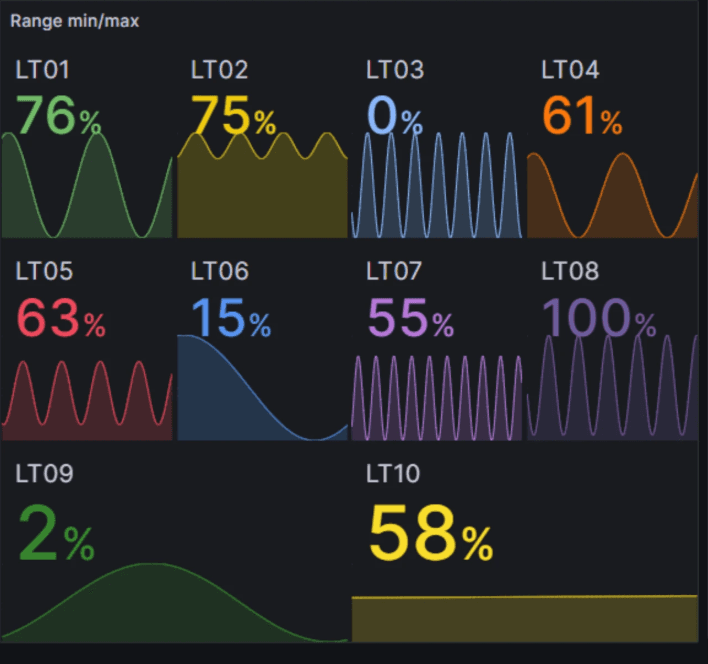708x664 pixels.
Task: Click the LT08 violet sparkline graph
Action: 612,387
